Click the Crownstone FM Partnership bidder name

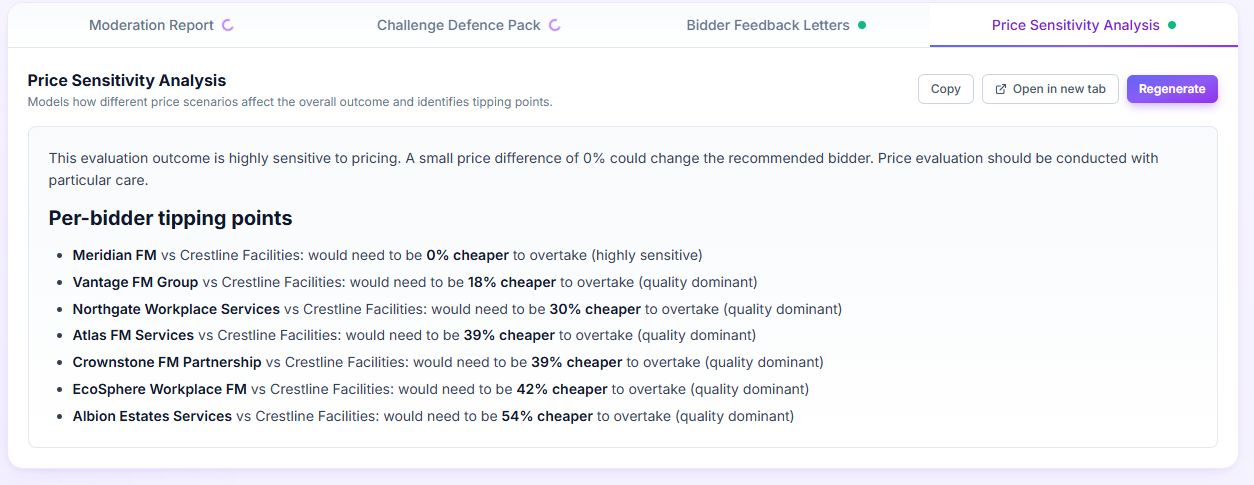pos(167,362)
